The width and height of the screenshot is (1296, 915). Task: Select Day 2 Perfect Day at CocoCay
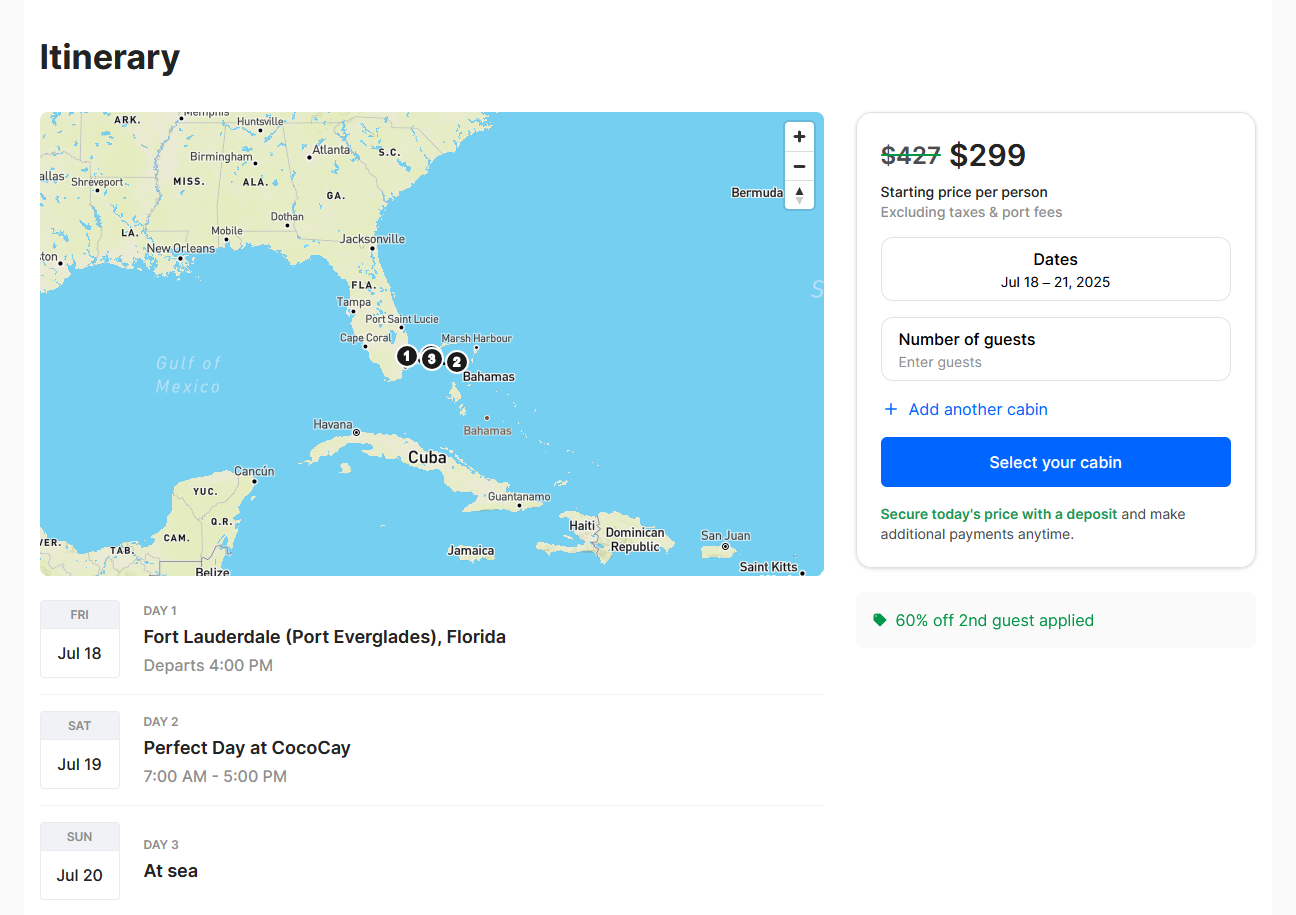247,748
